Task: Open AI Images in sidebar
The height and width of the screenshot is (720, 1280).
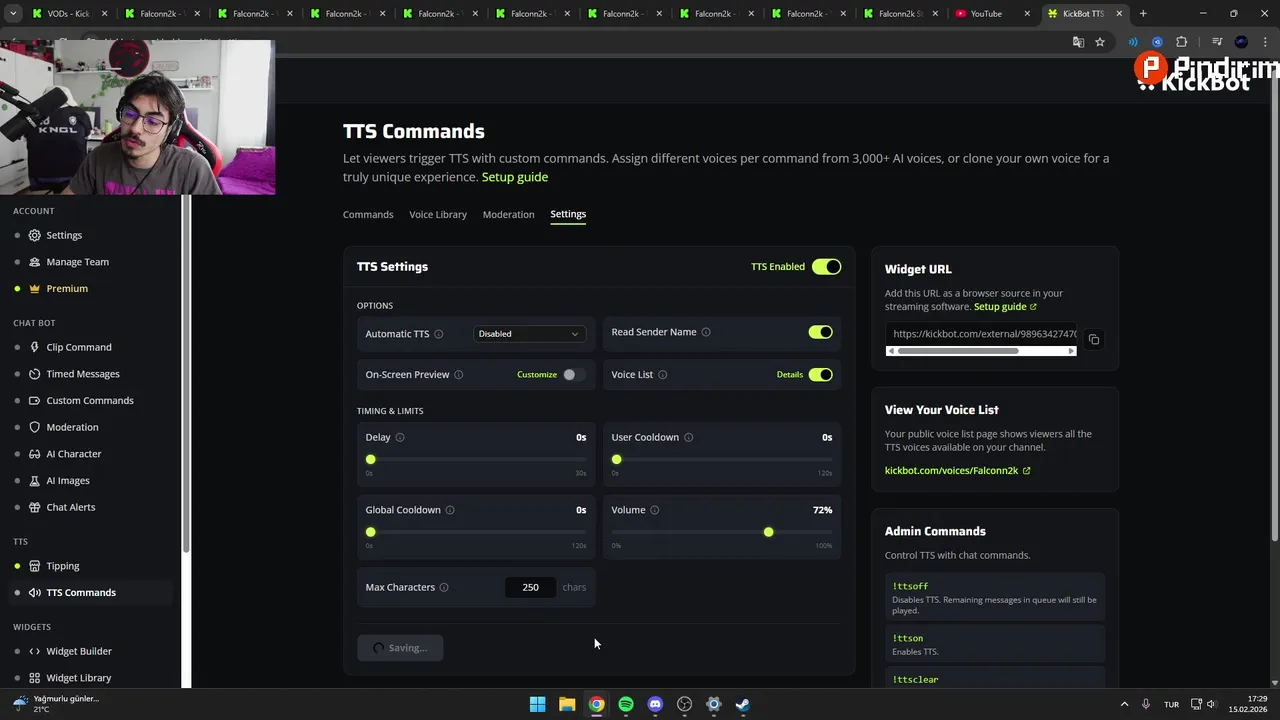Action: pyautogui.click(x=68, y=480)
